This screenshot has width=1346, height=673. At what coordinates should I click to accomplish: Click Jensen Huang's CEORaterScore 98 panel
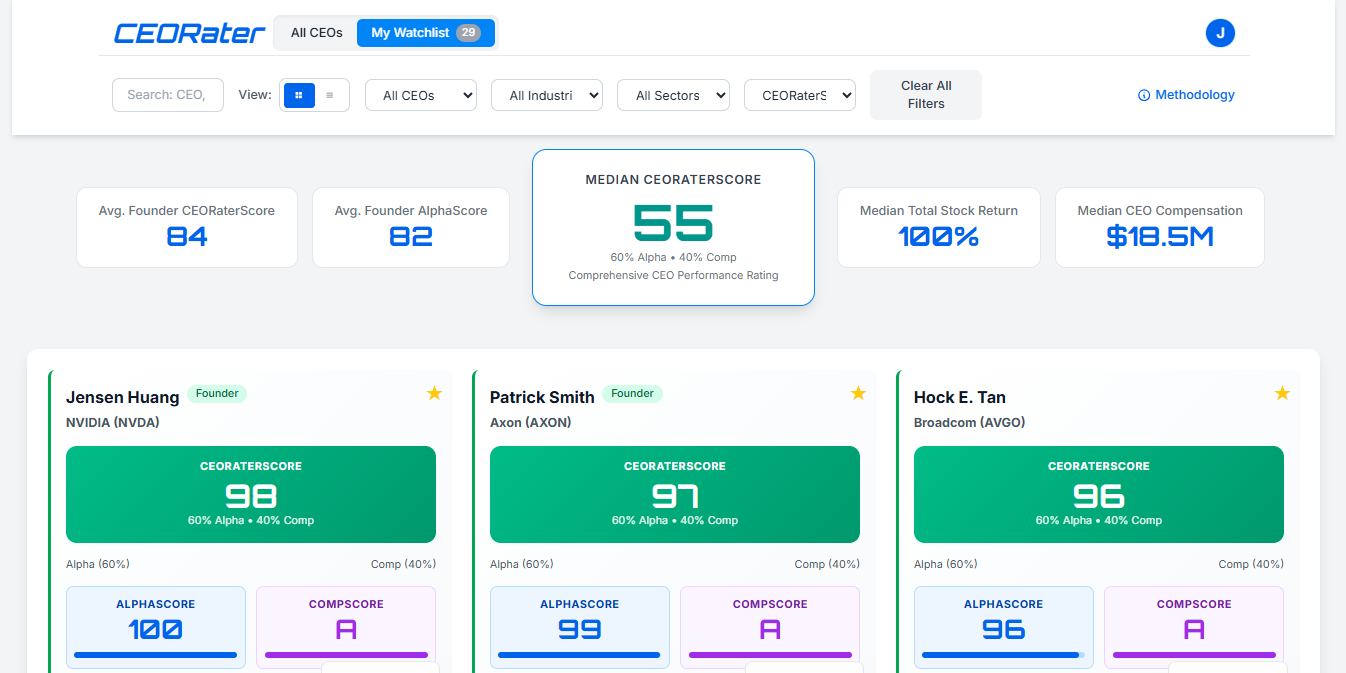tap(251, 494)
